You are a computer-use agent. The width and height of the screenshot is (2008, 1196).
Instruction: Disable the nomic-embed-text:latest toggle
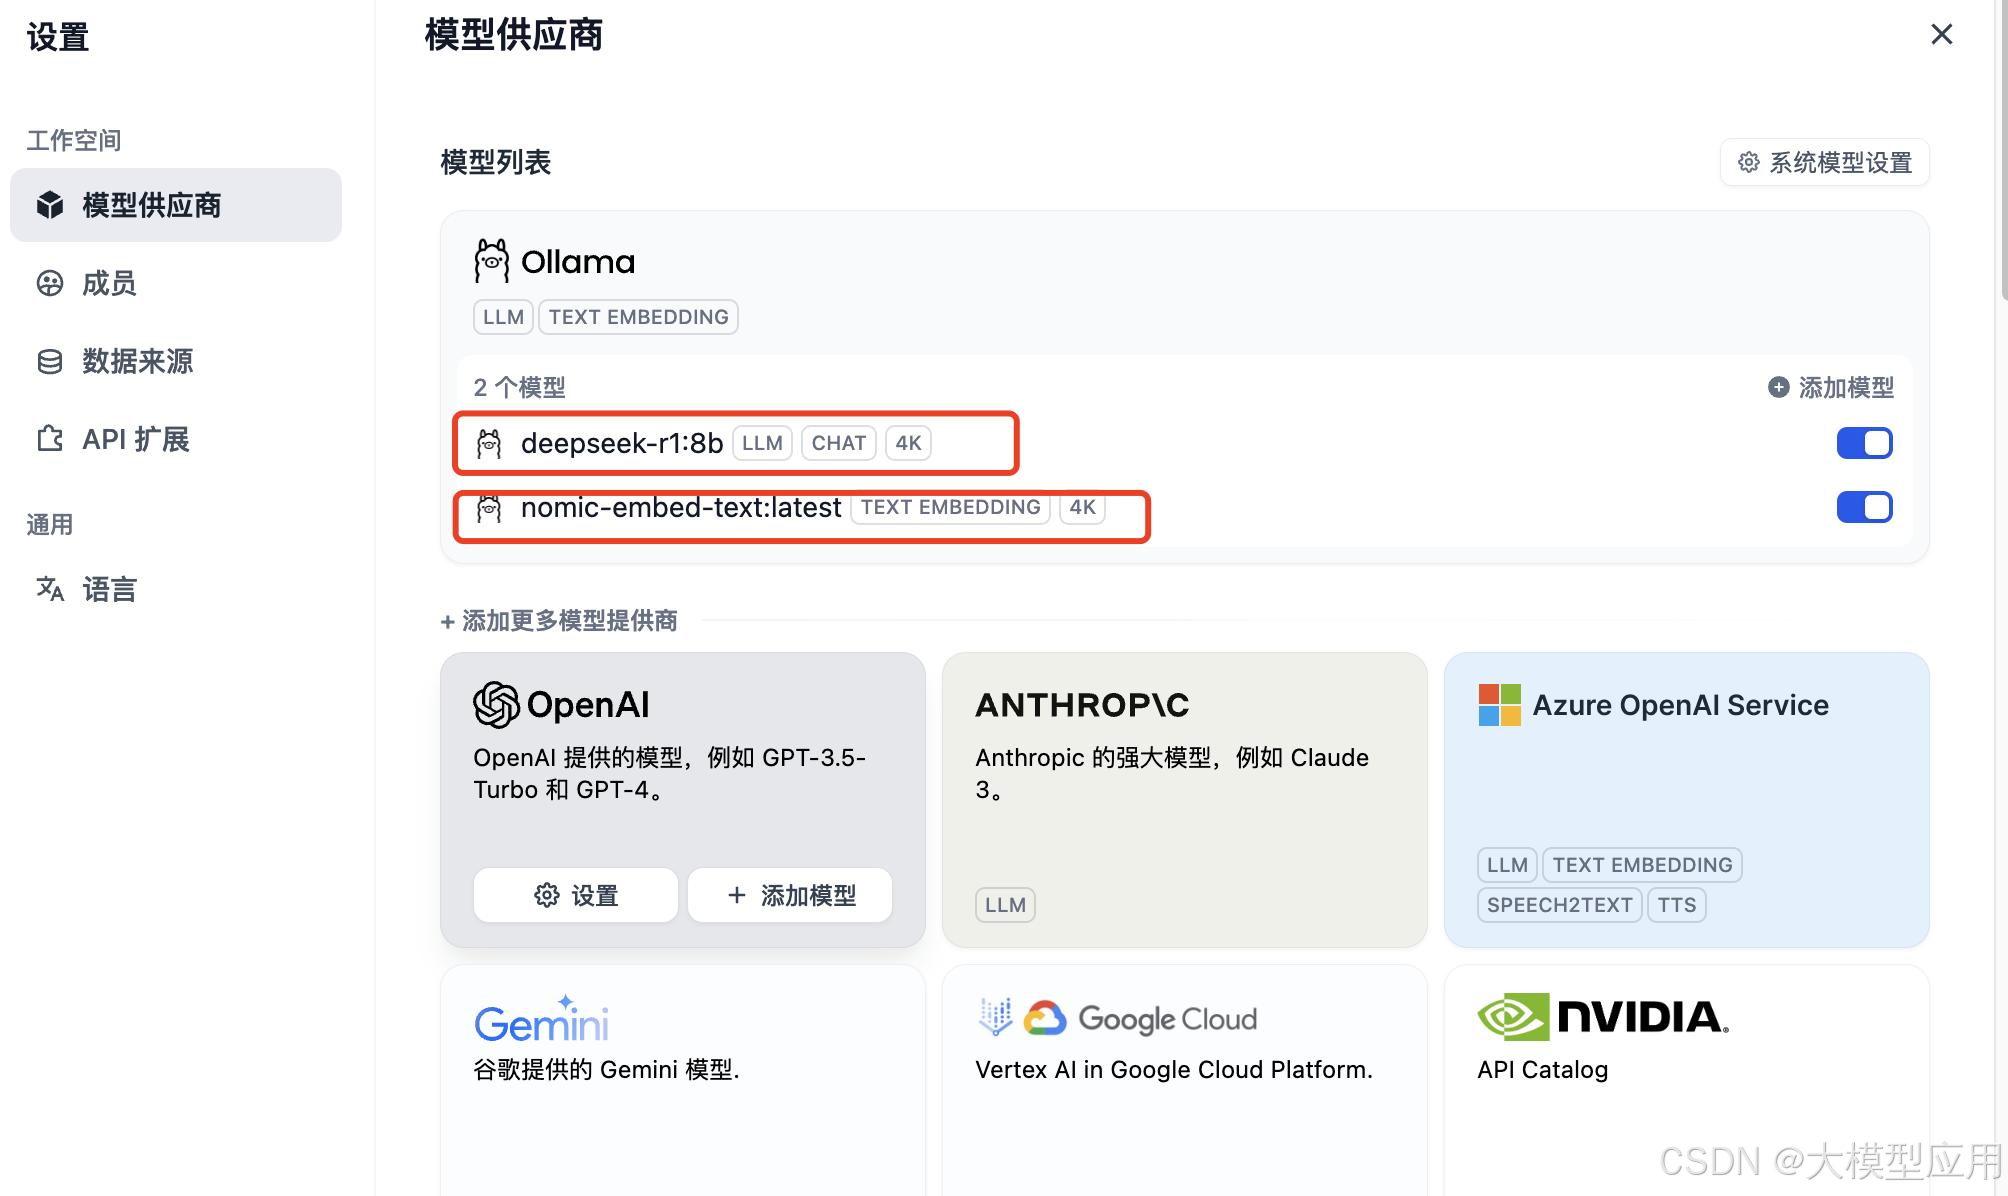[1864, 508]
